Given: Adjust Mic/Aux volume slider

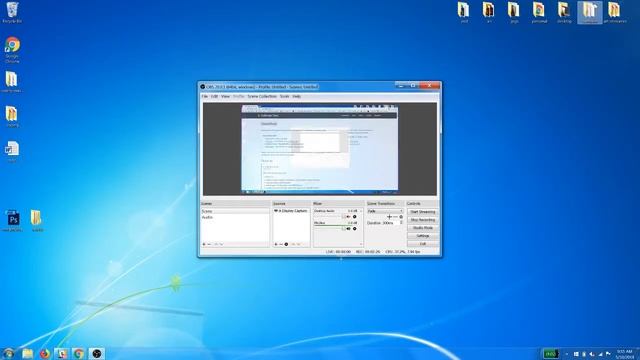Looking at the screenshot, I should coord(329,229).
